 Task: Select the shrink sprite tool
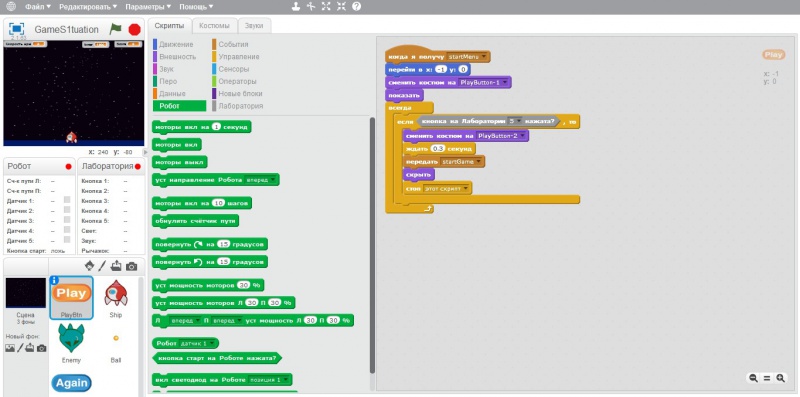341,7
